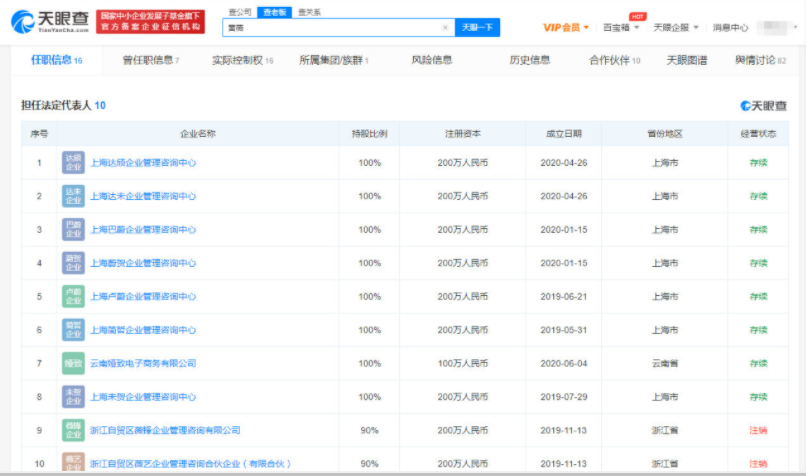The image size is (806, 476).
Task: Click 注销 status in row 9
Action: coord(758,430)
